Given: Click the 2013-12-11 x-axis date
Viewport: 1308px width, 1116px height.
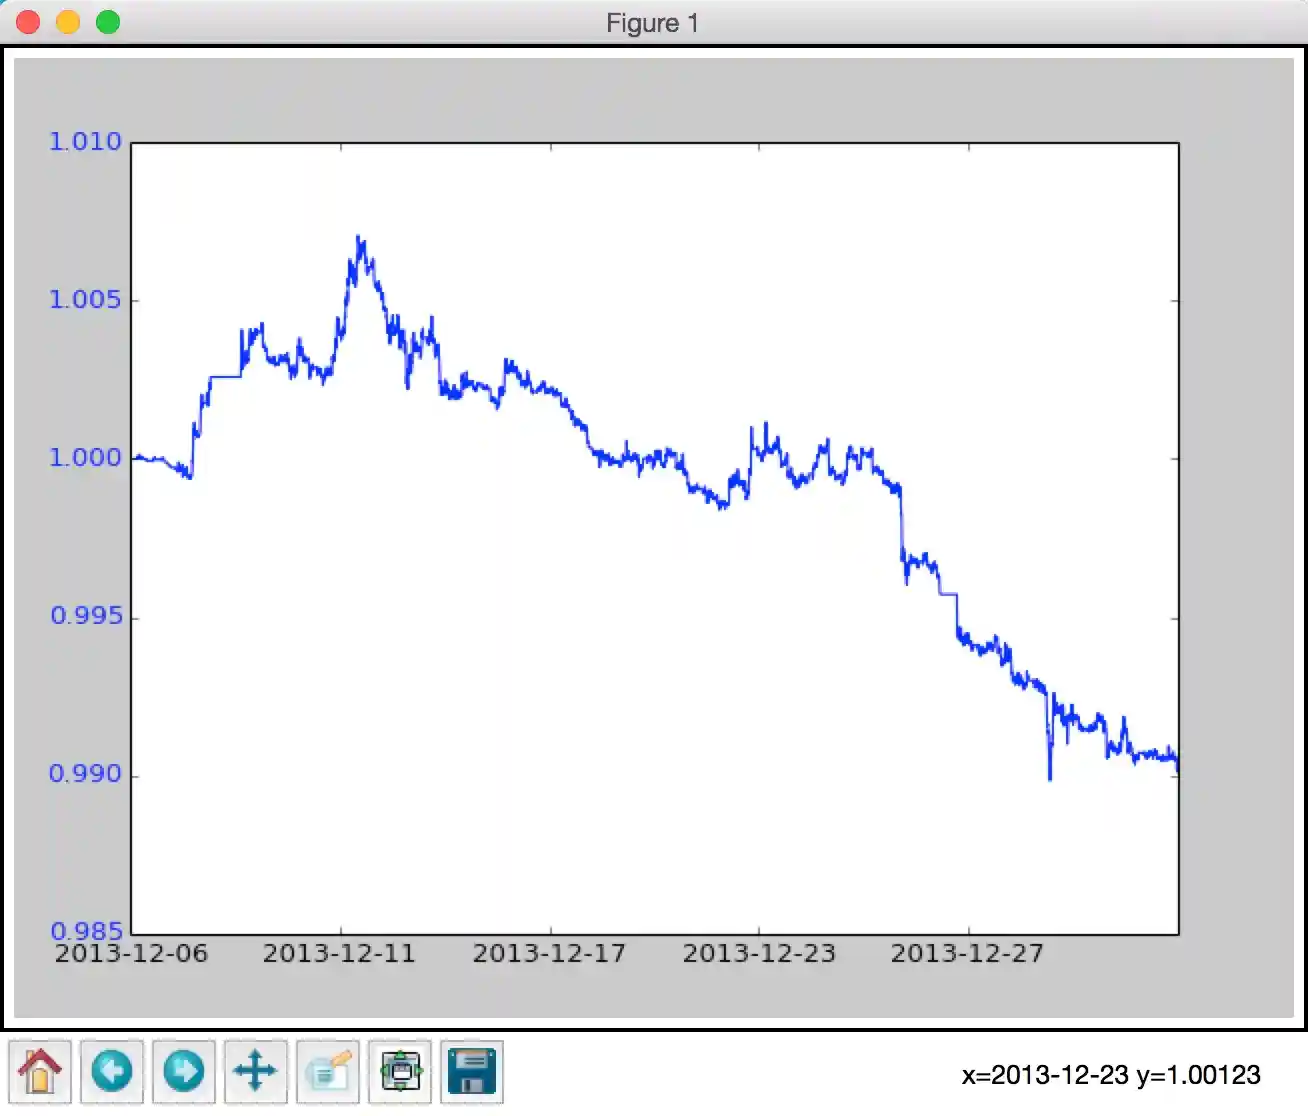Looking at the screenshot, I should (x=339, y=954).
